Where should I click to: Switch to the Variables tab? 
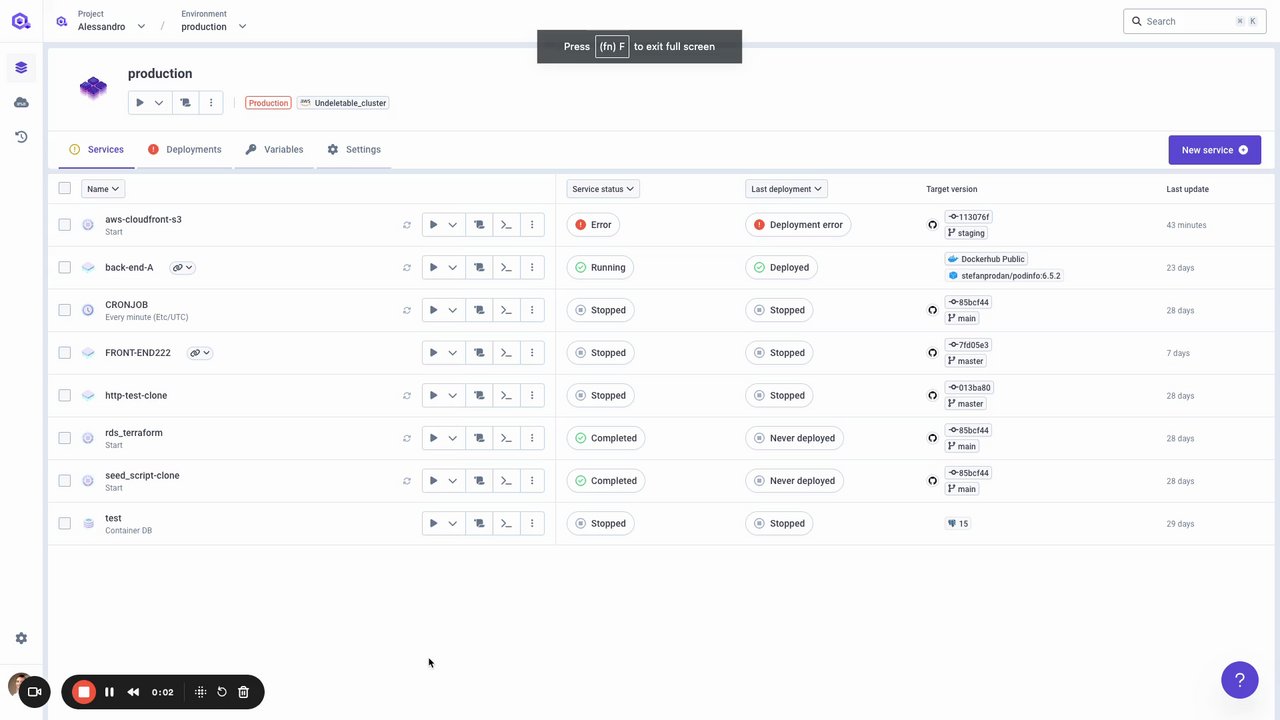click(274, 150)
